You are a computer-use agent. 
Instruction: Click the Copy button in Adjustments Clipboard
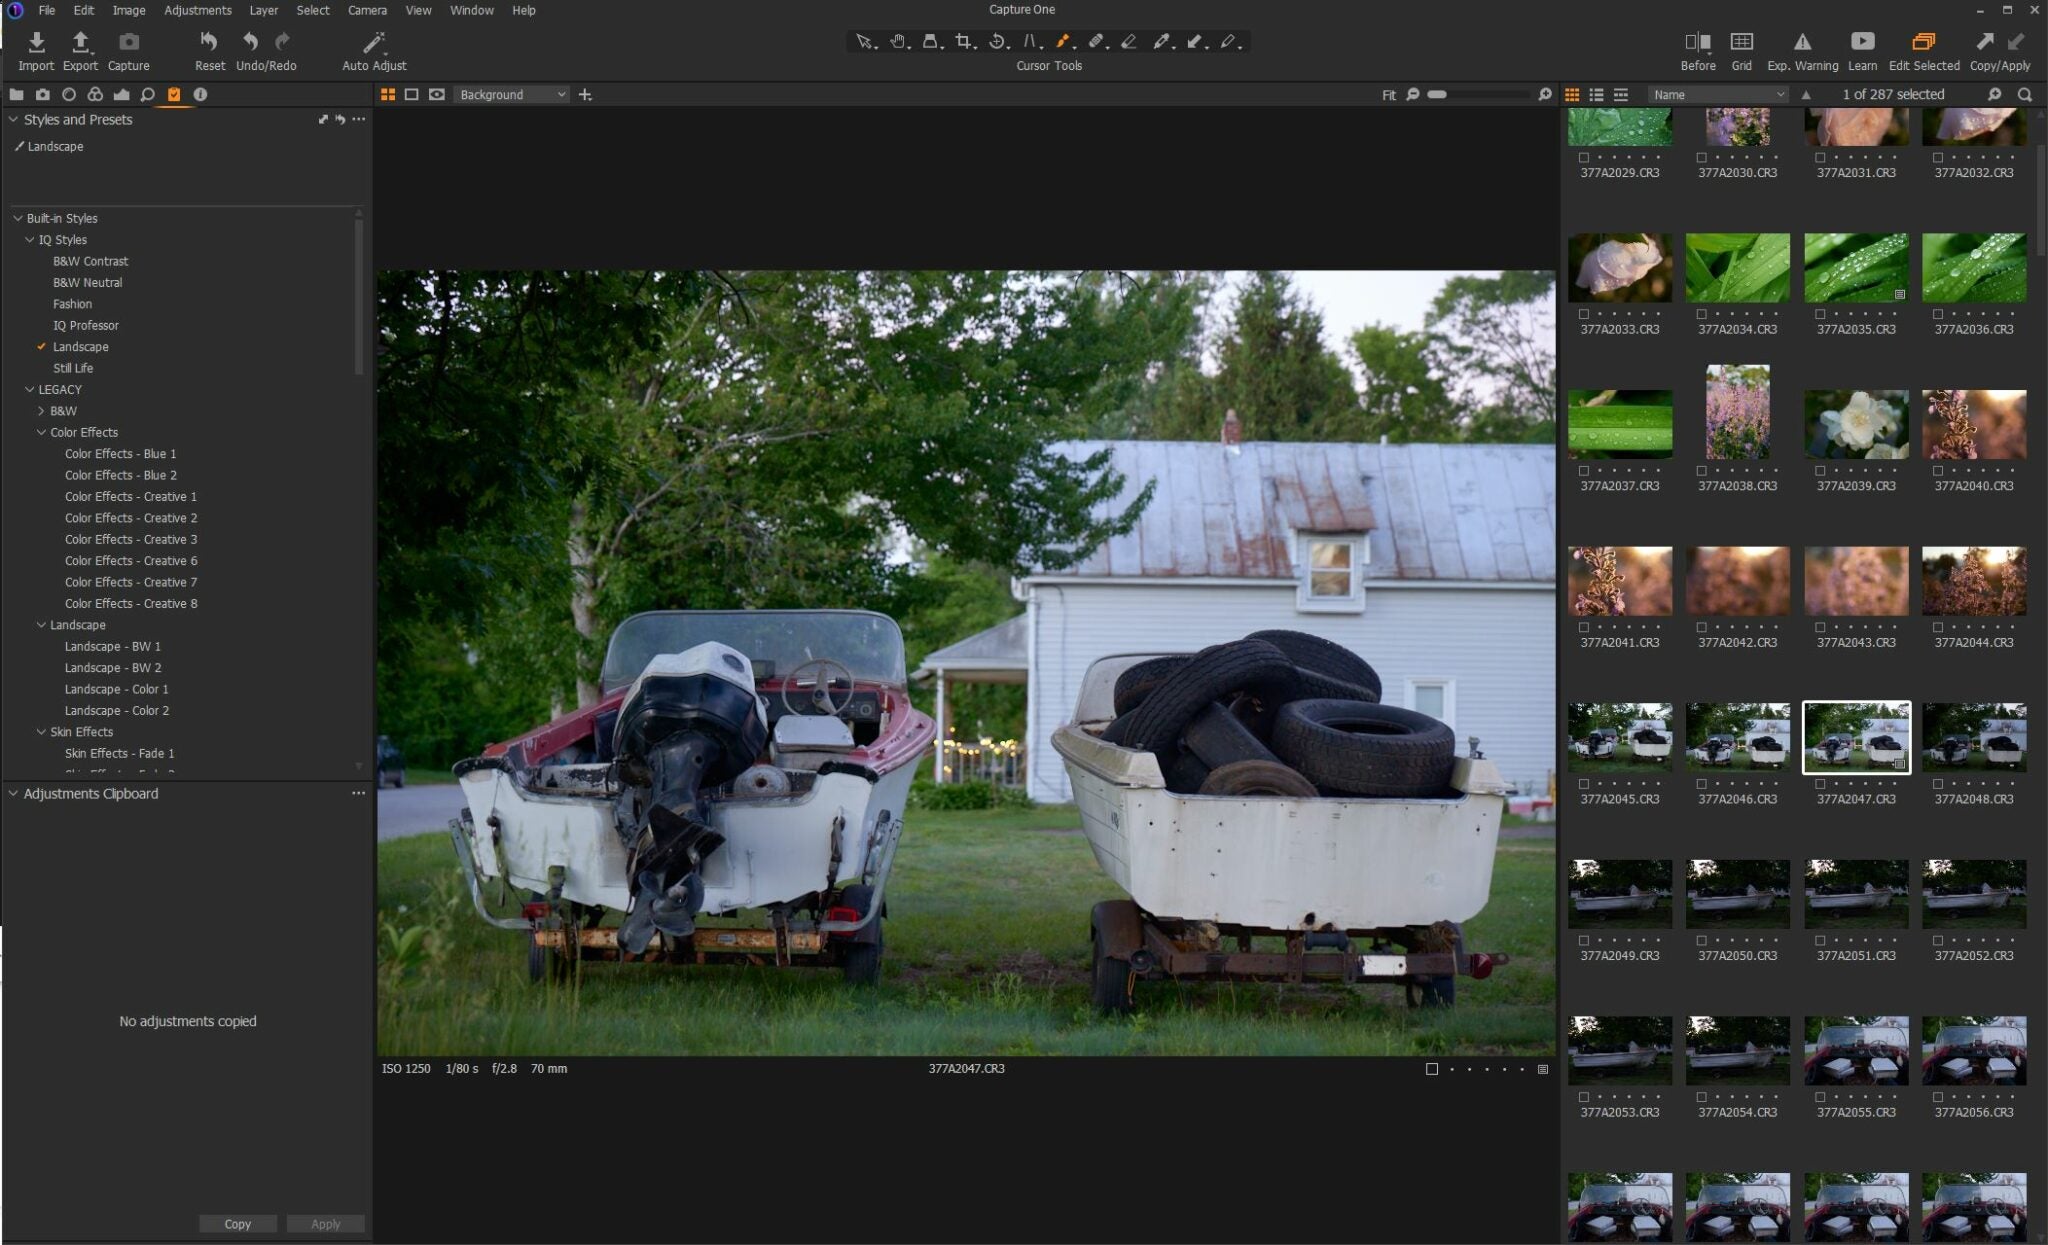coord(237,1223)
